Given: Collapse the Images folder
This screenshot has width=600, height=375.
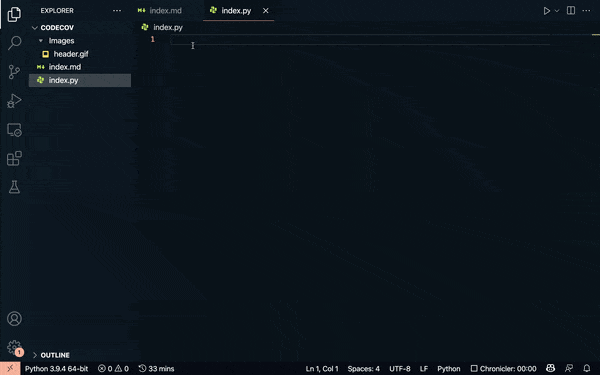Looking at the screenshot, I should pyautogui.click(x=61, y=41).
